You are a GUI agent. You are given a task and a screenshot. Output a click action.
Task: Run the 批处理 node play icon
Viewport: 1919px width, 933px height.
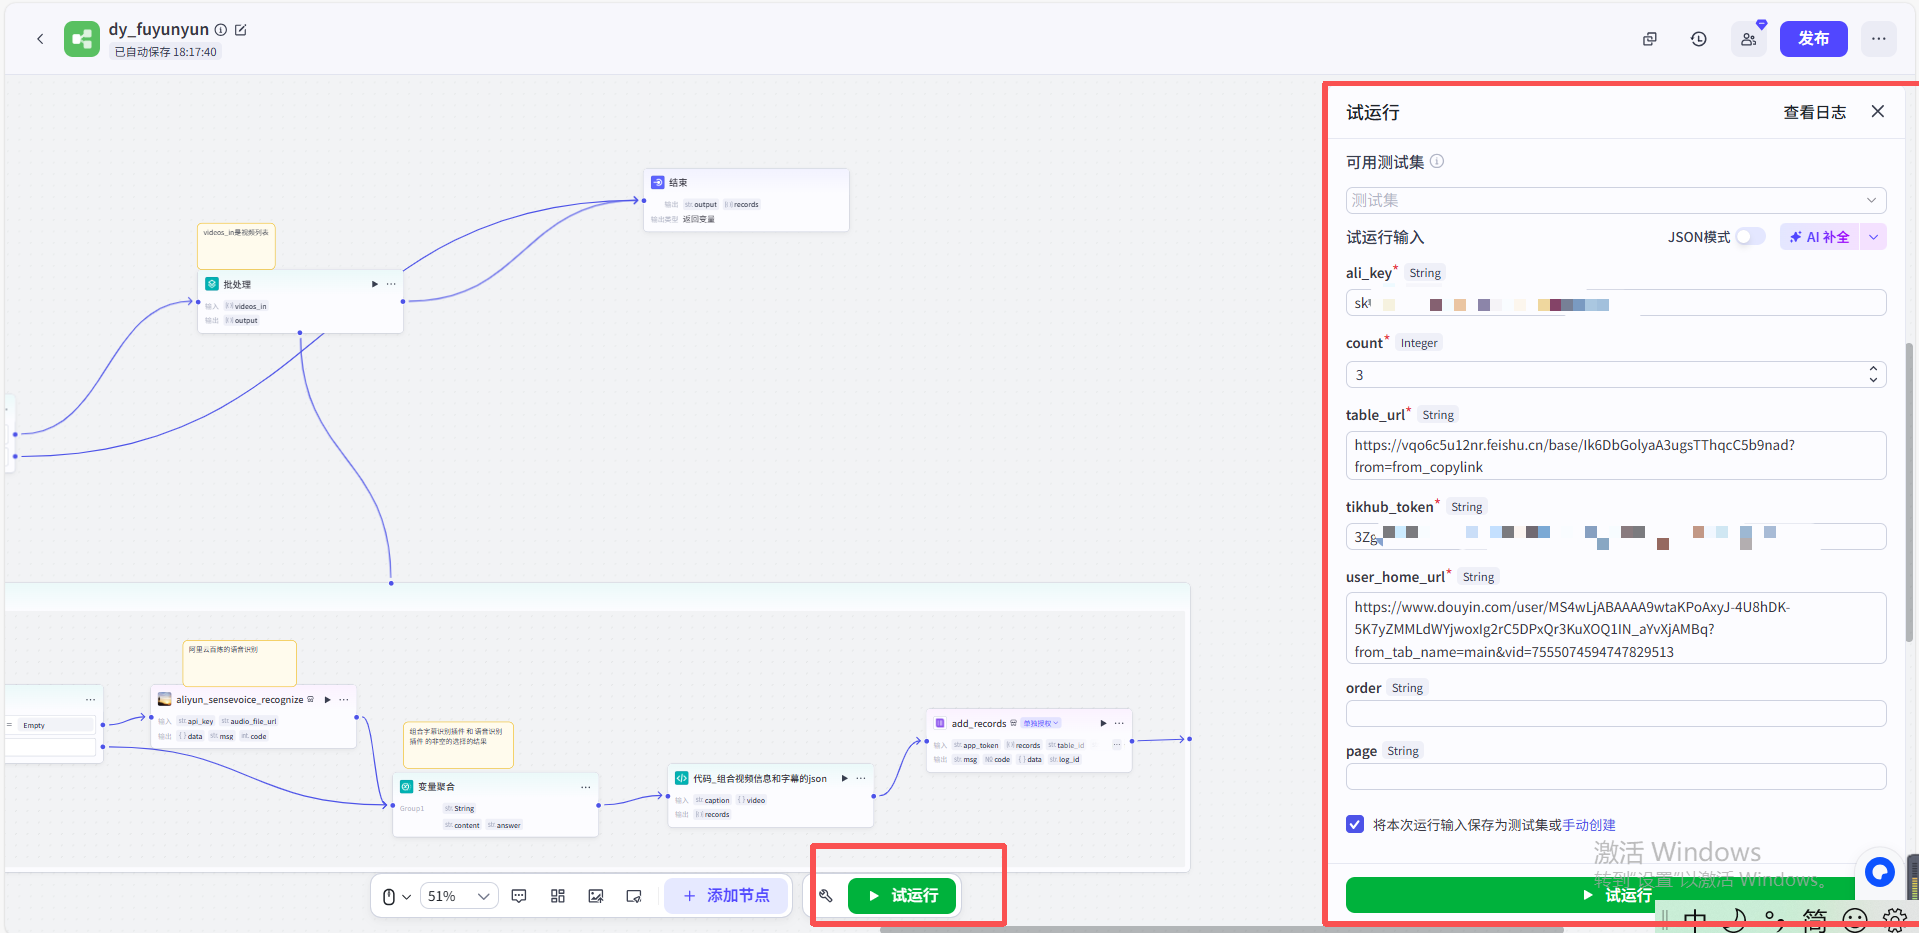tap(375, 284)
